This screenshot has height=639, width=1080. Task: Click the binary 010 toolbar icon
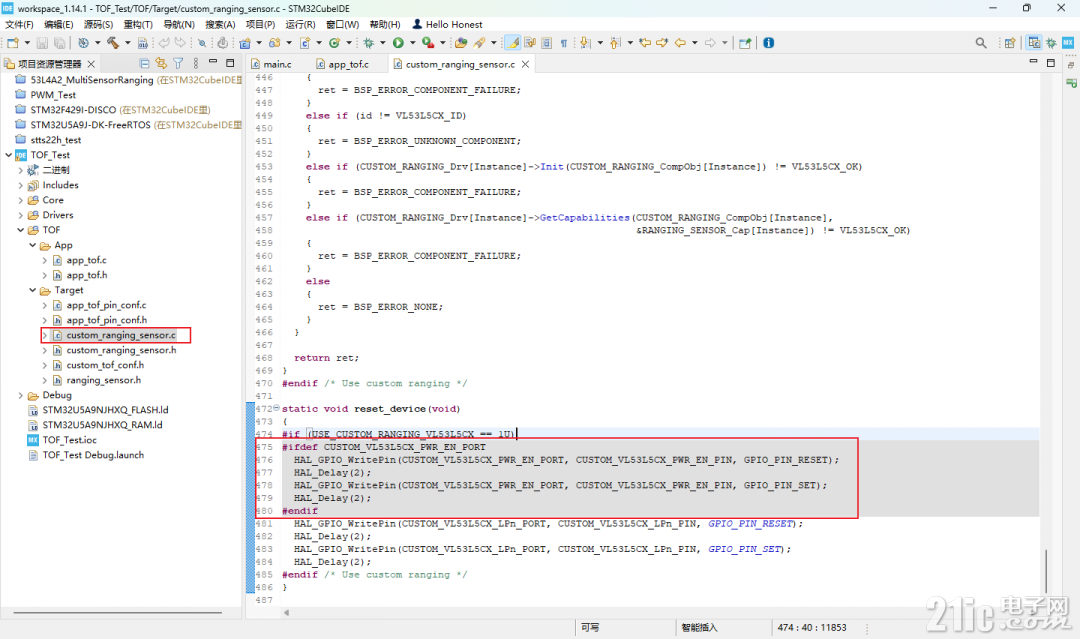coord(143,43)
